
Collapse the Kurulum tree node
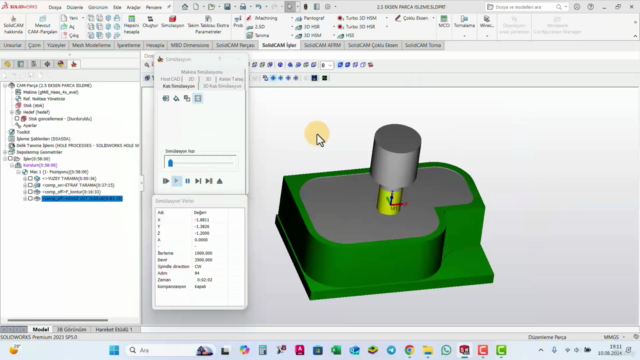(x=12, y=165)
